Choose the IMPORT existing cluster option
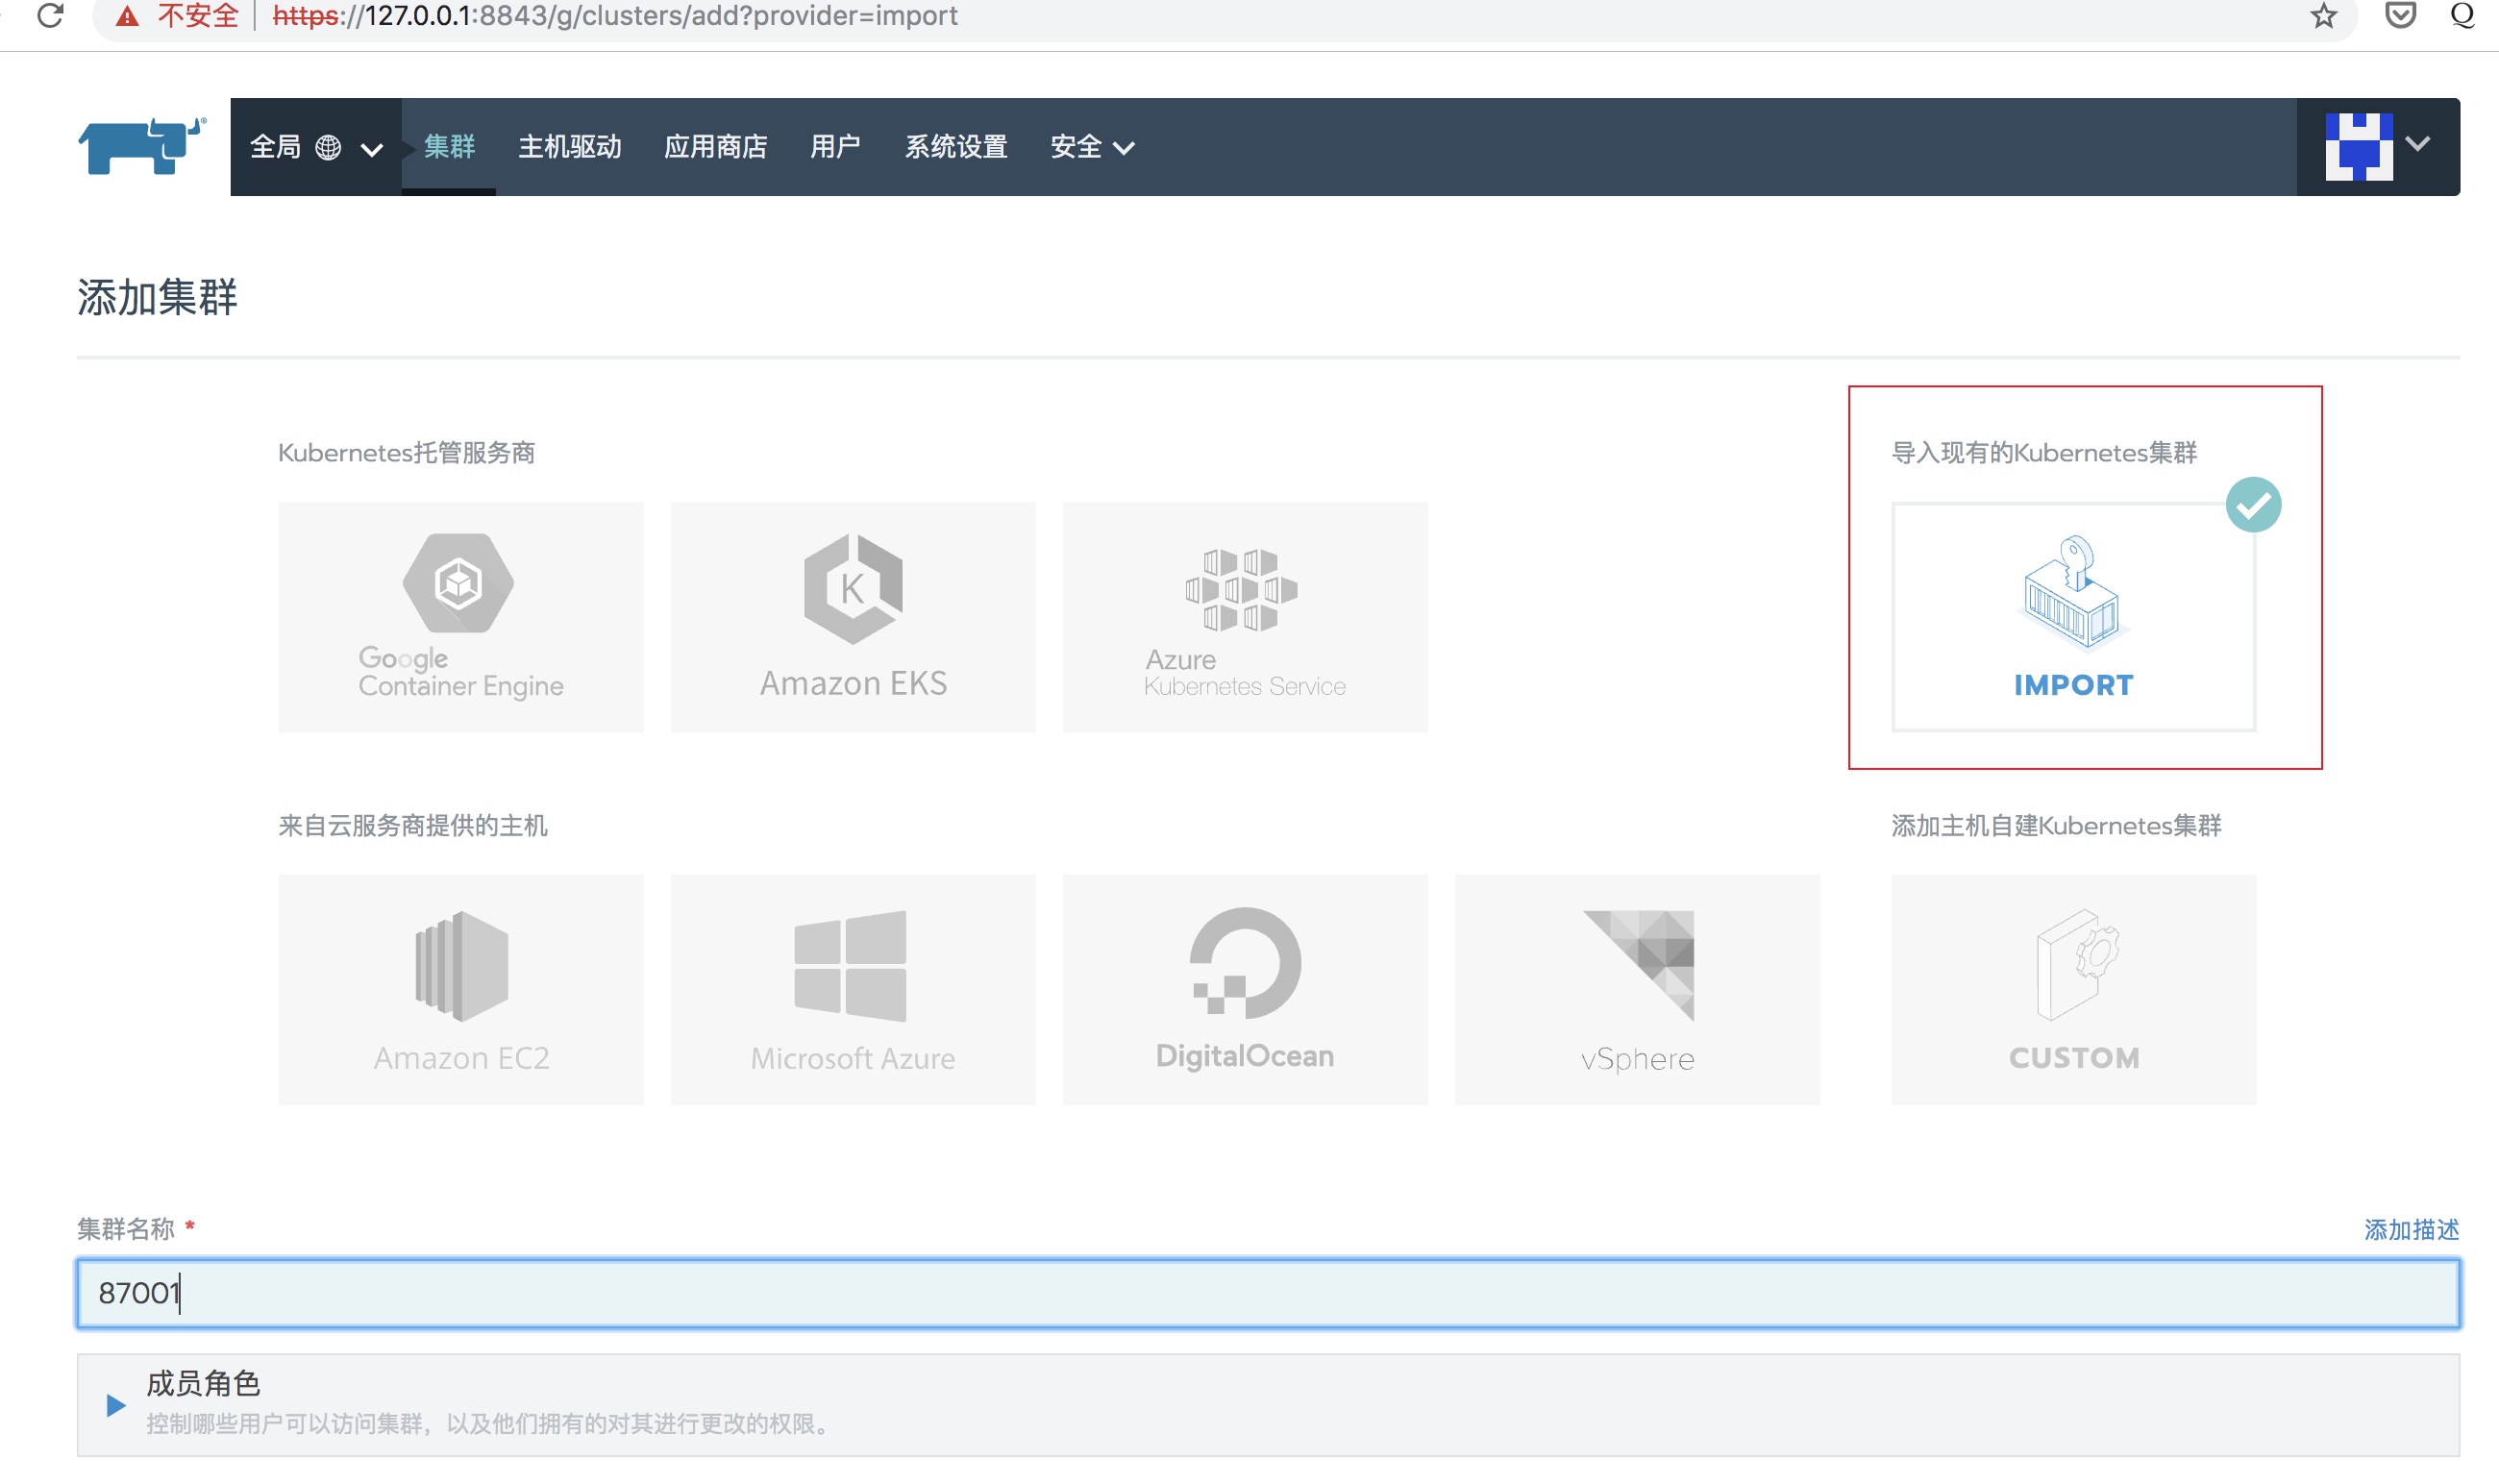Viewport: 2499px width, 1484px height. click(2073, 617)
